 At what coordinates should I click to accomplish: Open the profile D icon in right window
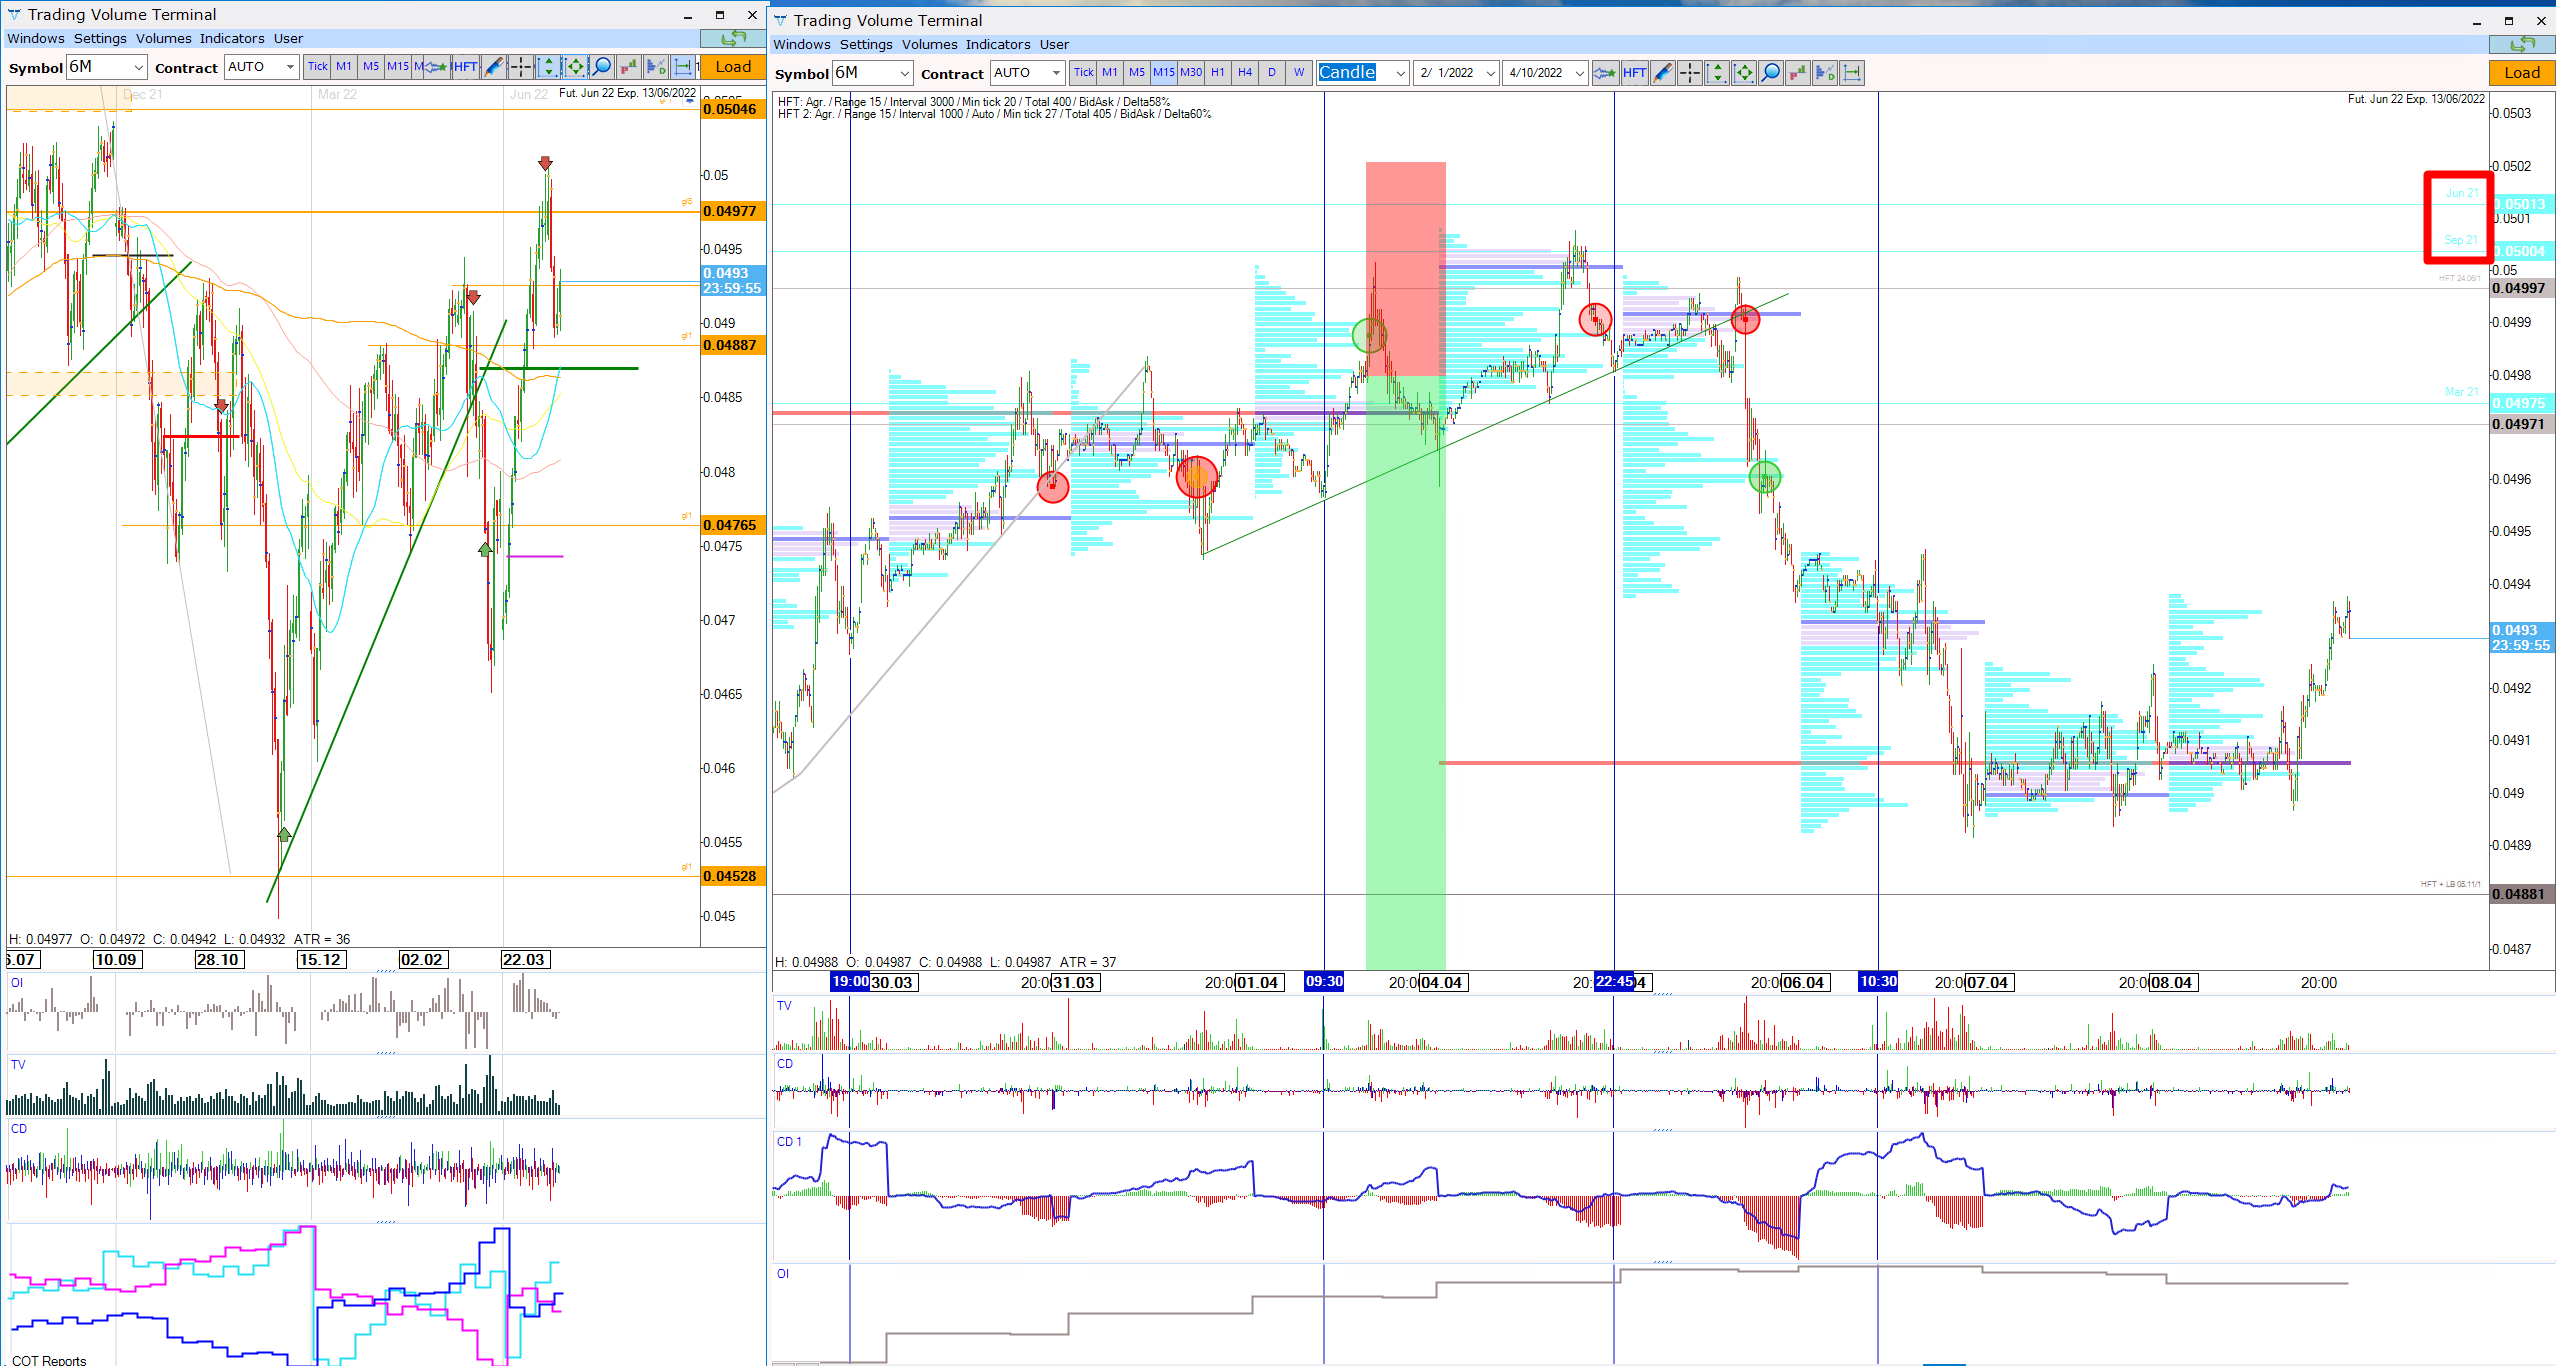tap(1825, 73)
